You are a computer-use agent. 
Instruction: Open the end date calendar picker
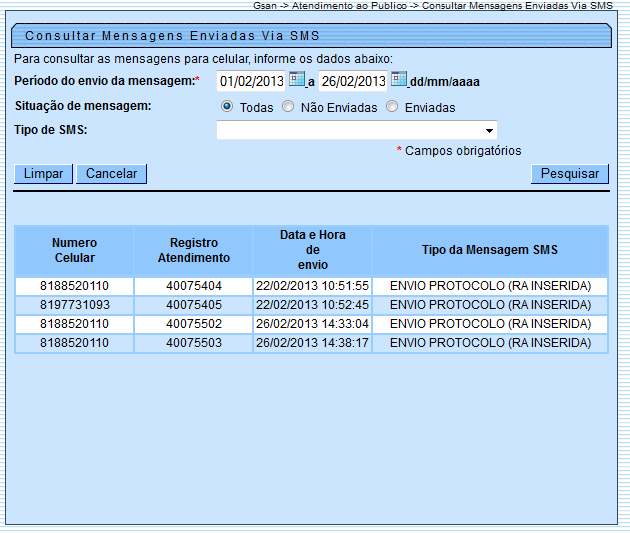399,80
